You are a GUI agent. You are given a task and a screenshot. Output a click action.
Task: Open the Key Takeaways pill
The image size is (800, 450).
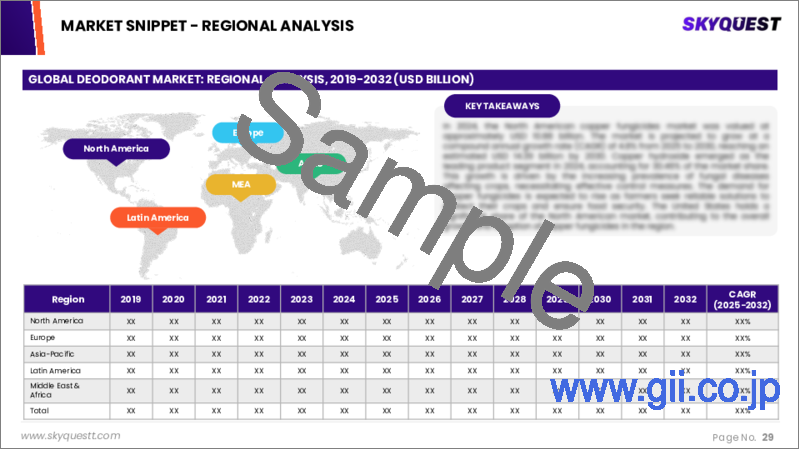click(x=502, y=106)
